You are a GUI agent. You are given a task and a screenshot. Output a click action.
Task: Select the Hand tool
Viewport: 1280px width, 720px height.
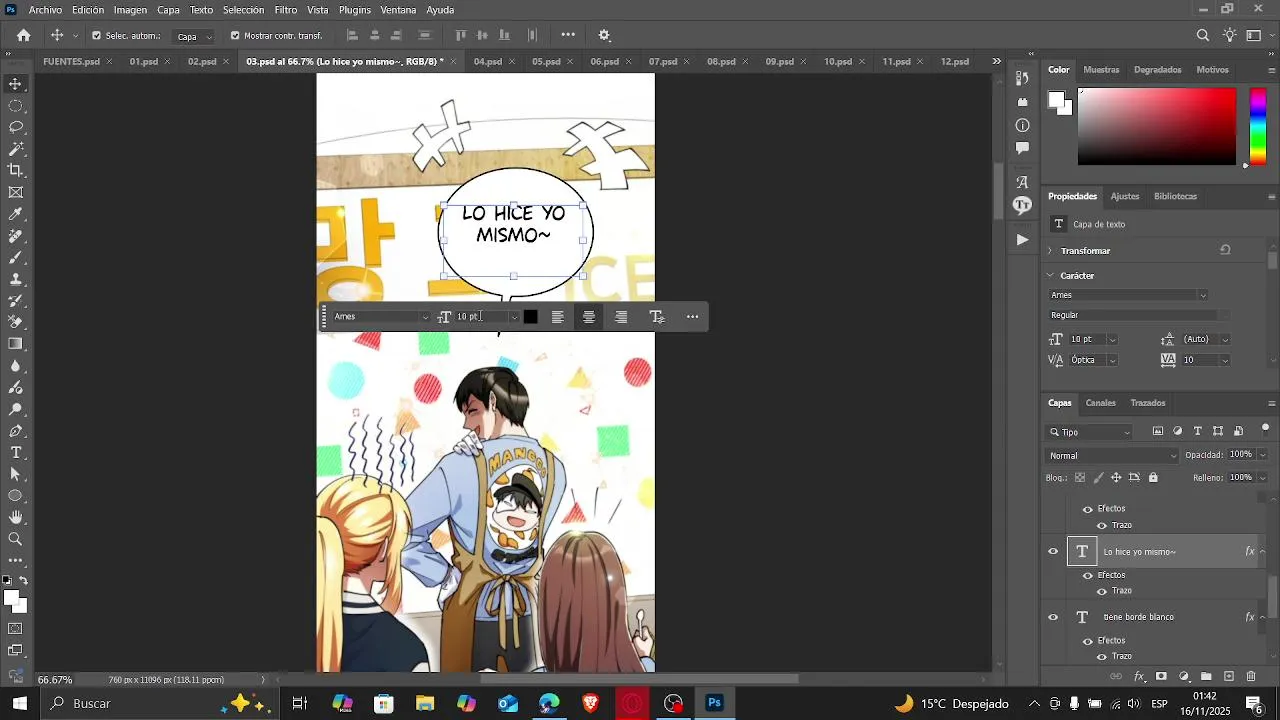(x=16, y=517)
